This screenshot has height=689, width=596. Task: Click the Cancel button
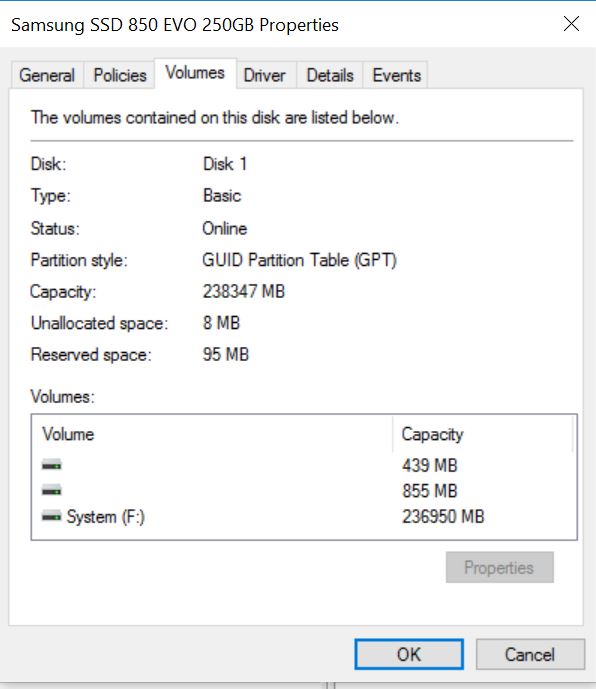pos(530,654)
